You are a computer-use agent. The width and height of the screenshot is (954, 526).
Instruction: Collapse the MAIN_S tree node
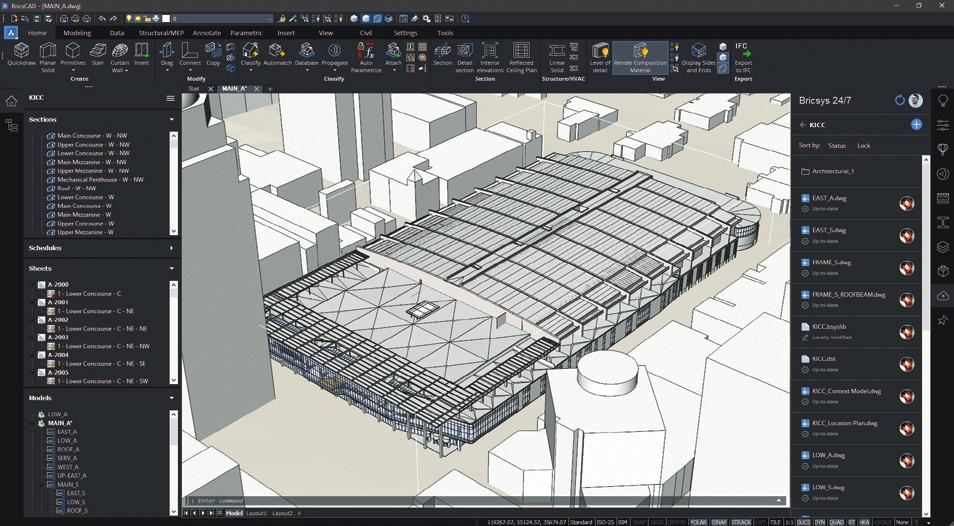point(43,485)
